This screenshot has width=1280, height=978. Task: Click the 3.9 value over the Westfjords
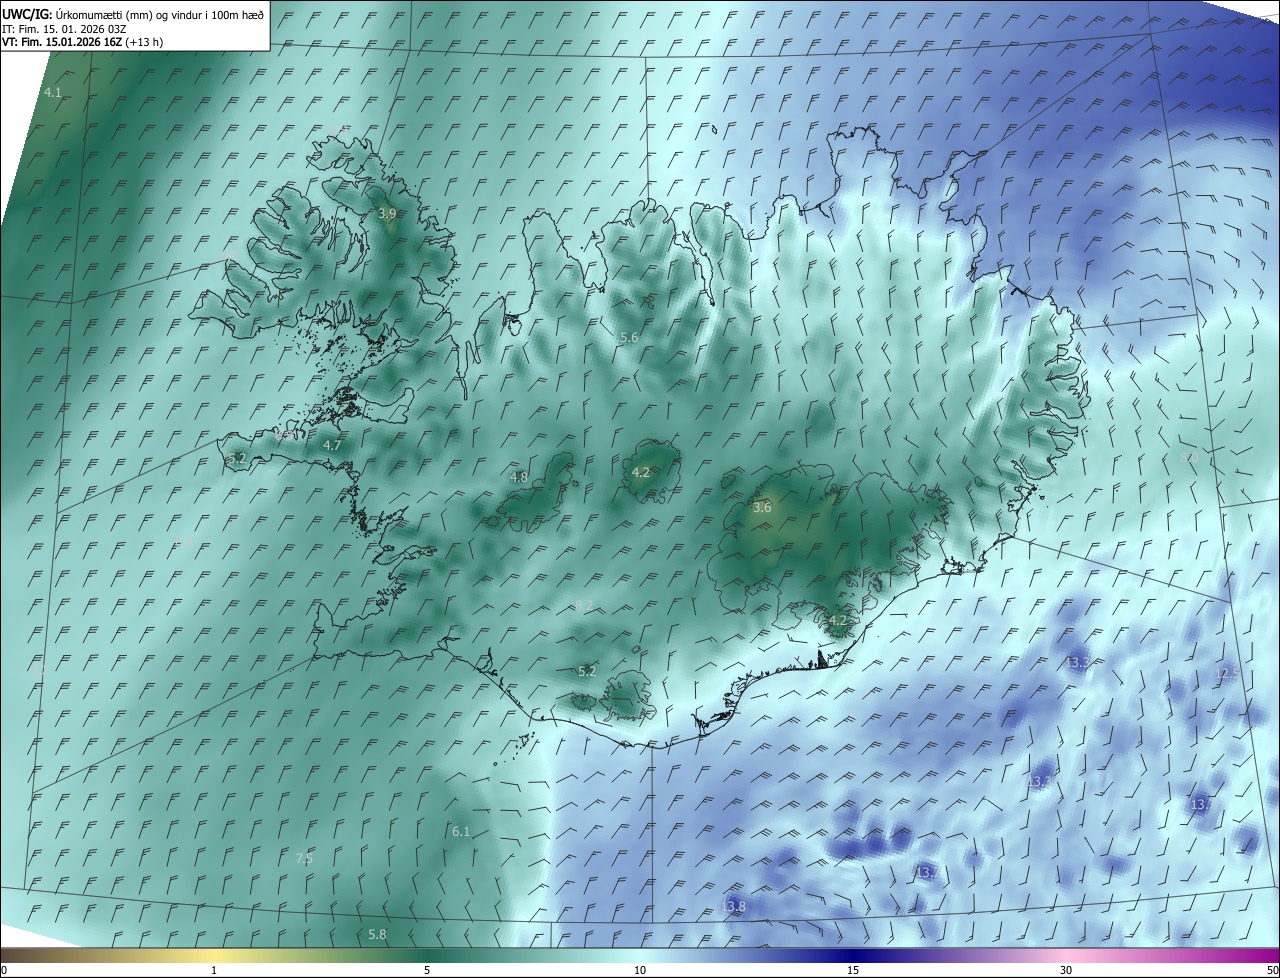pyautogui.click(x=387, y=214)
